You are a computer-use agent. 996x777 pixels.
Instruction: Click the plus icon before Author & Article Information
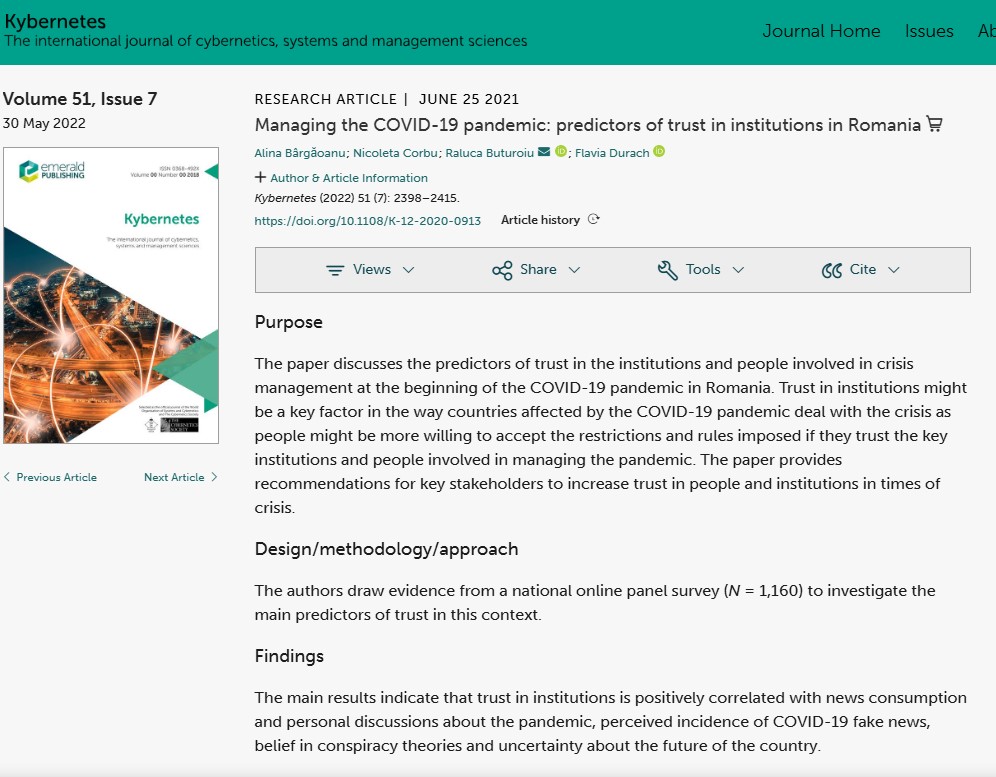[x=260, y=177]
